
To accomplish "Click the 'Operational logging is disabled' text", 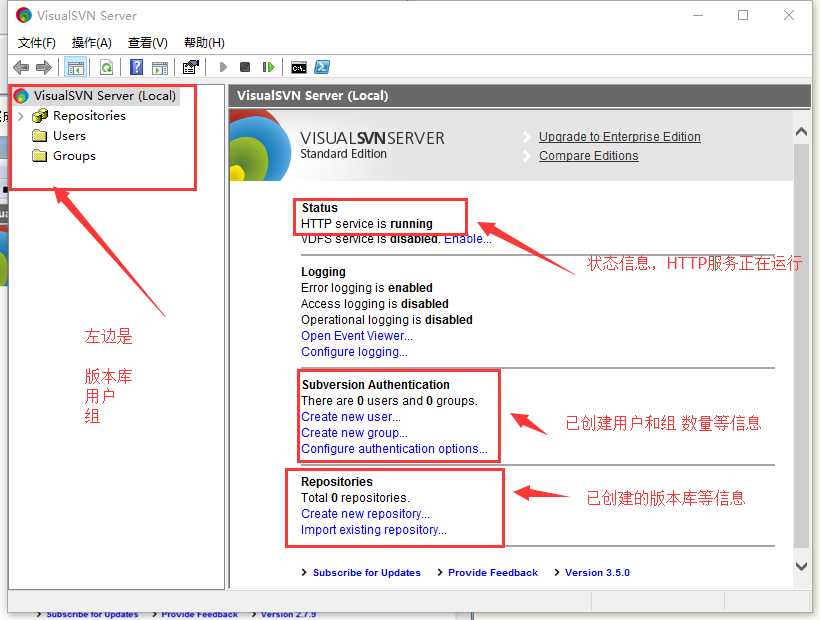I will point(386,320).
